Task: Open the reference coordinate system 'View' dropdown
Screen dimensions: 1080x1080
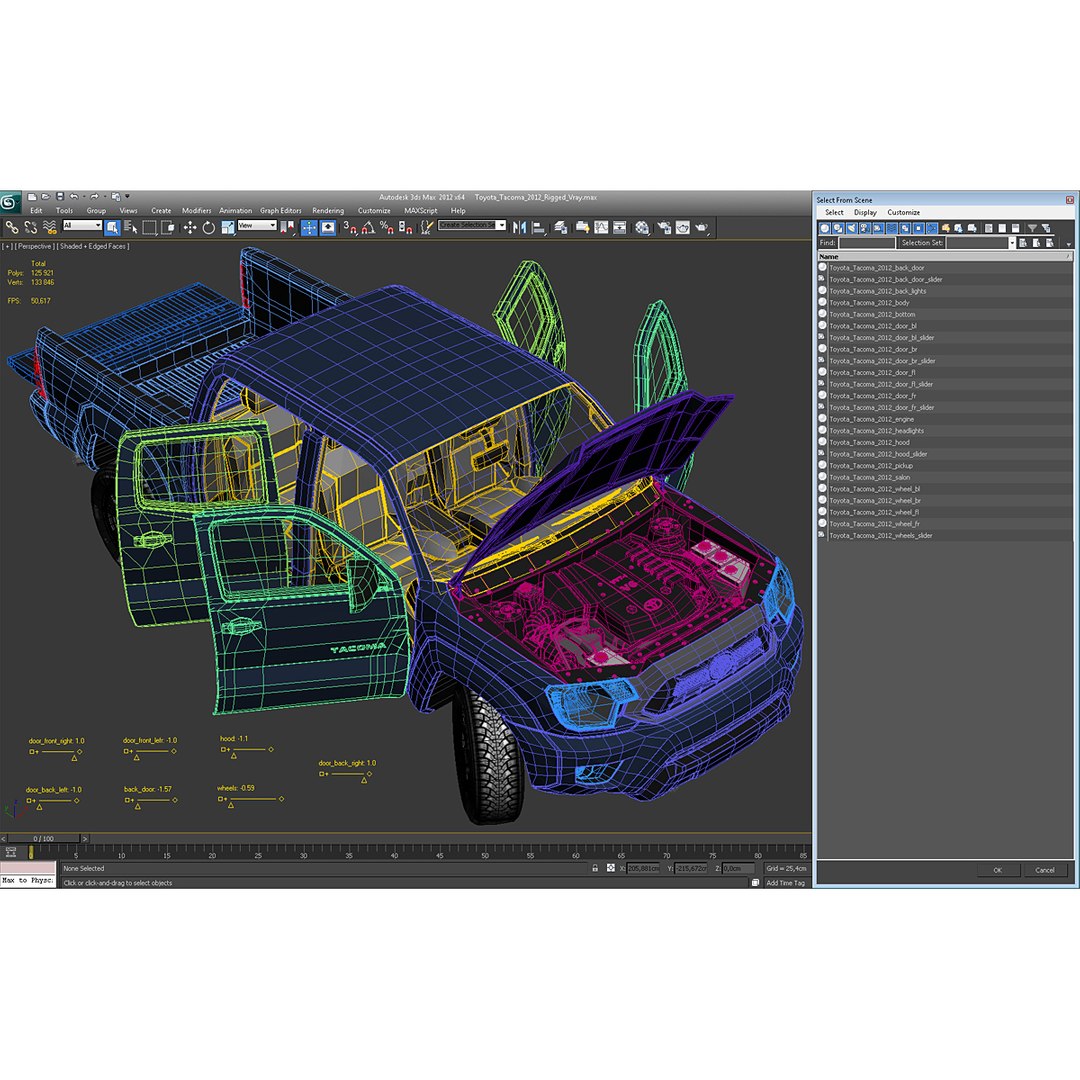Action: click(257, 225)
